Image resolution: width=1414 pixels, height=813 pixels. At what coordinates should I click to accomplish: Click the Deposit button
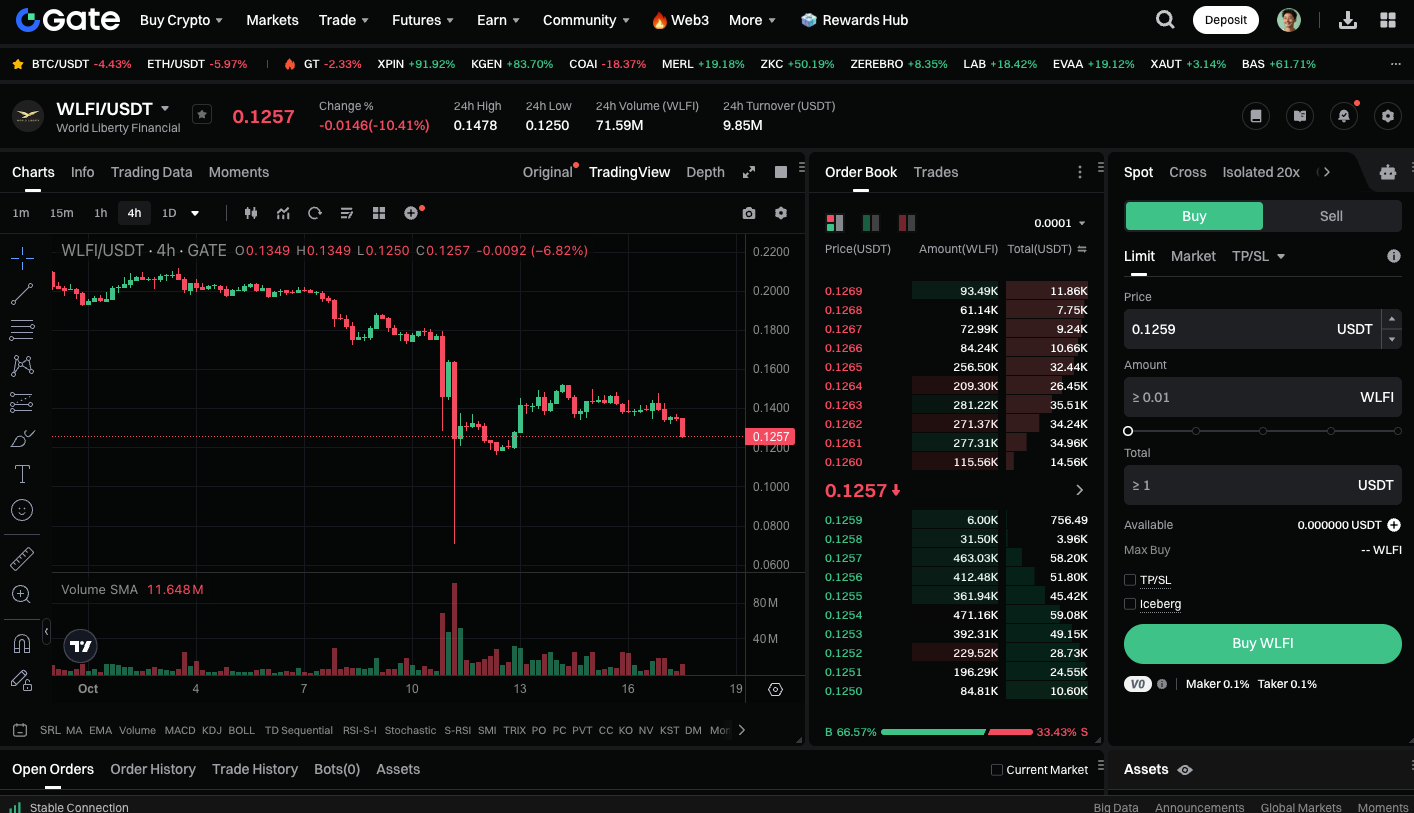[1226, 20]
